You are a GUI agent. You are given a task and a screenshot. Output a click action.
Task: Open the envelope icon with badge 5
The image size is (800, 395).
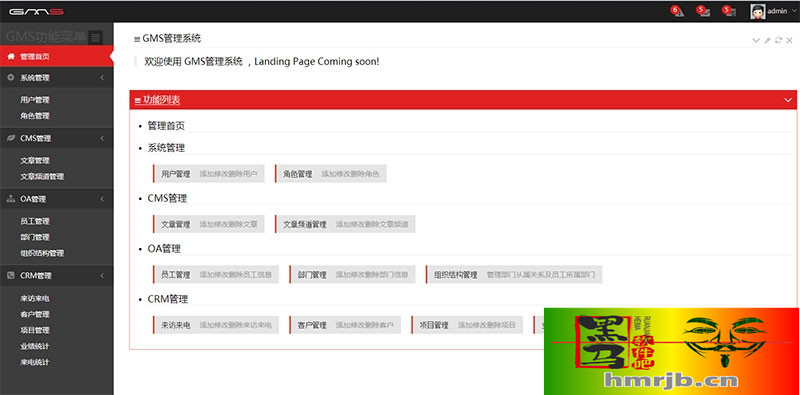tap(704, 11)
